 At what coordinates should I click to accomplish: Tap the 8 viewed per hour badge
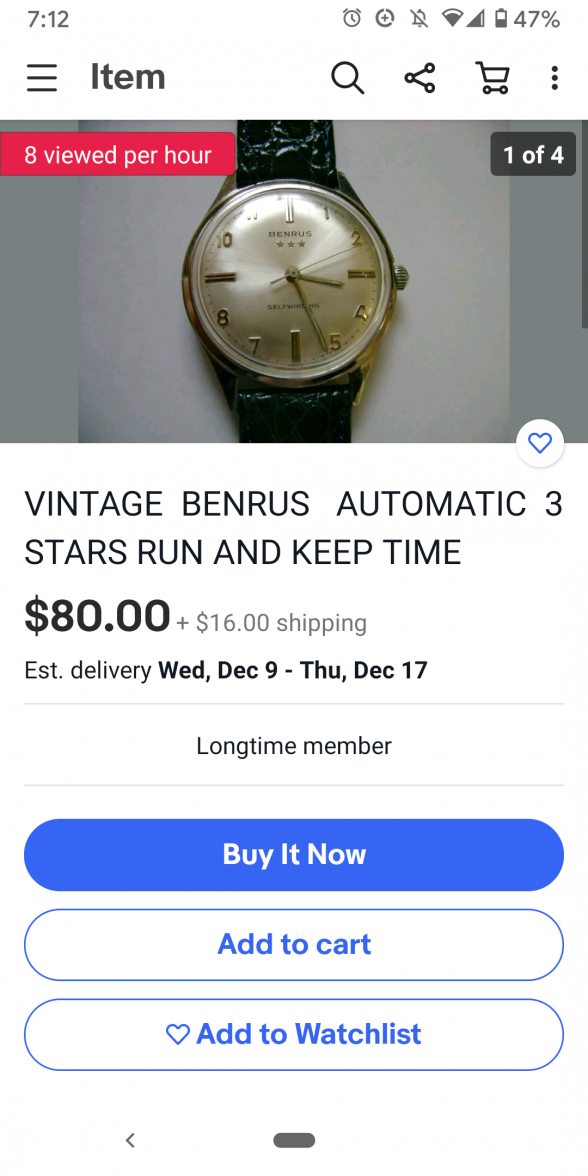pos(118,154)
